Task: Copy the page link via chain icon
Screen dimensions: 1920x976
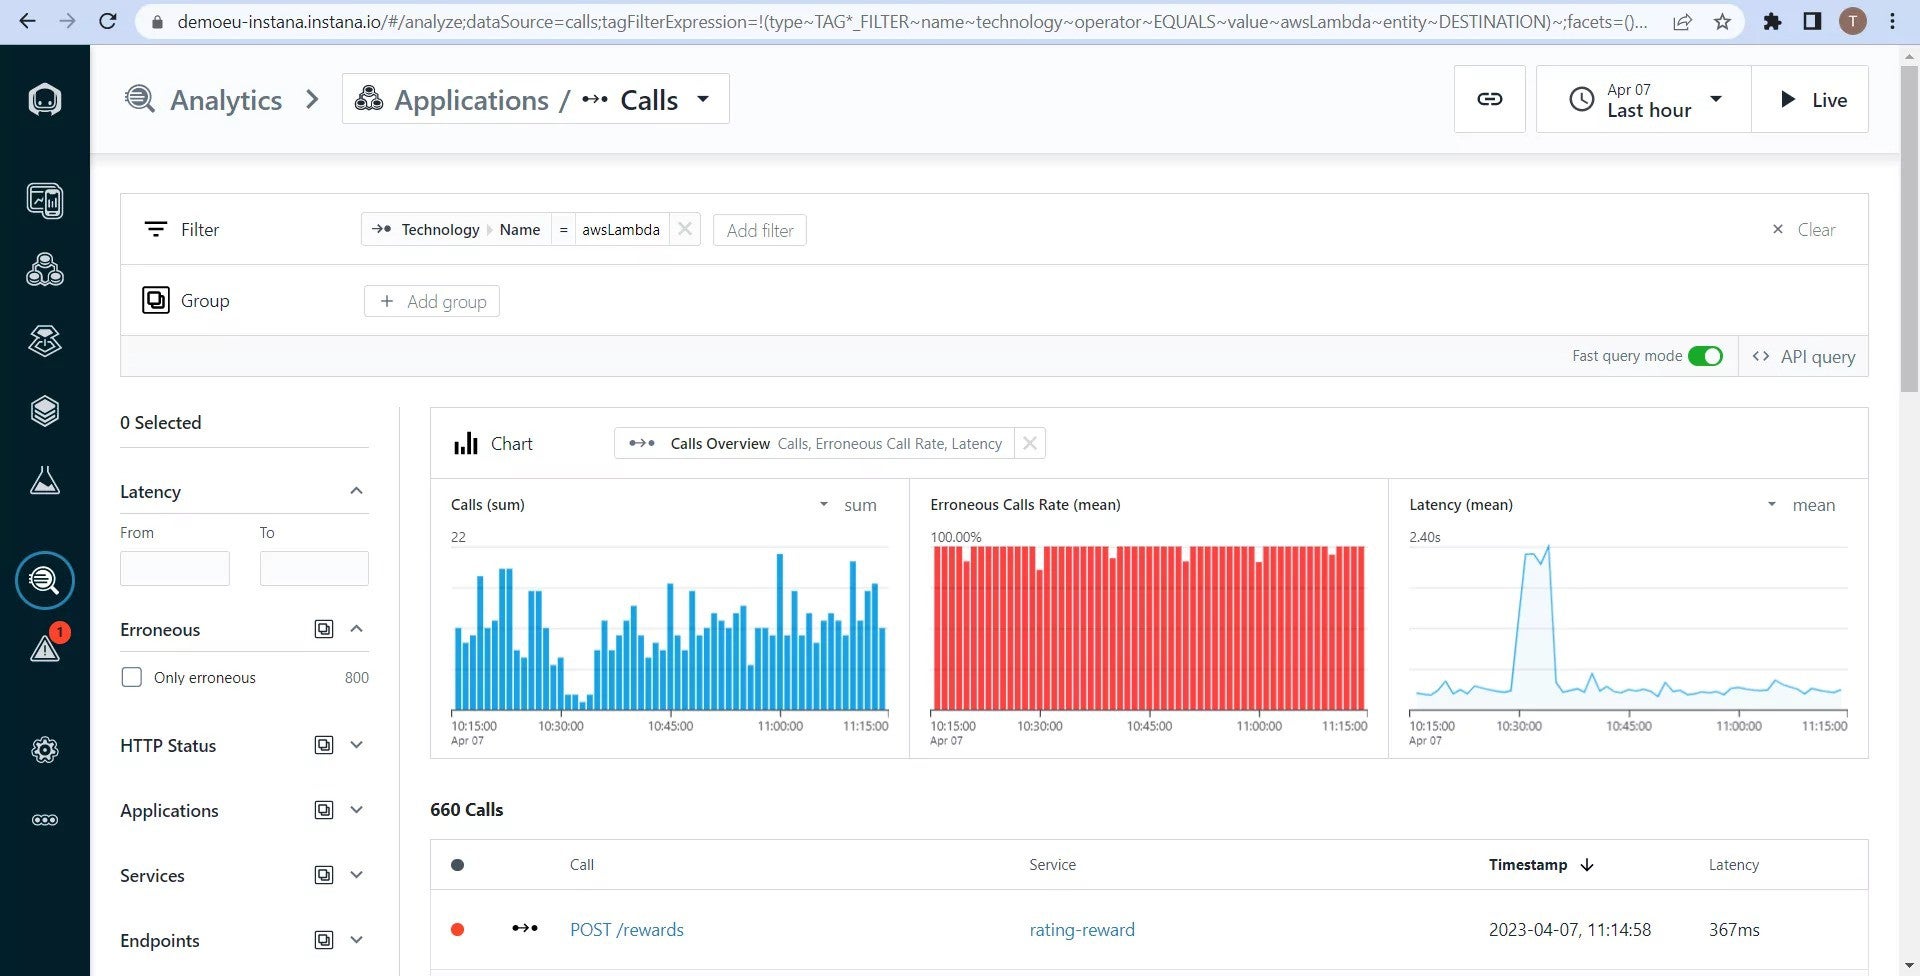Action: point(1490,99)
